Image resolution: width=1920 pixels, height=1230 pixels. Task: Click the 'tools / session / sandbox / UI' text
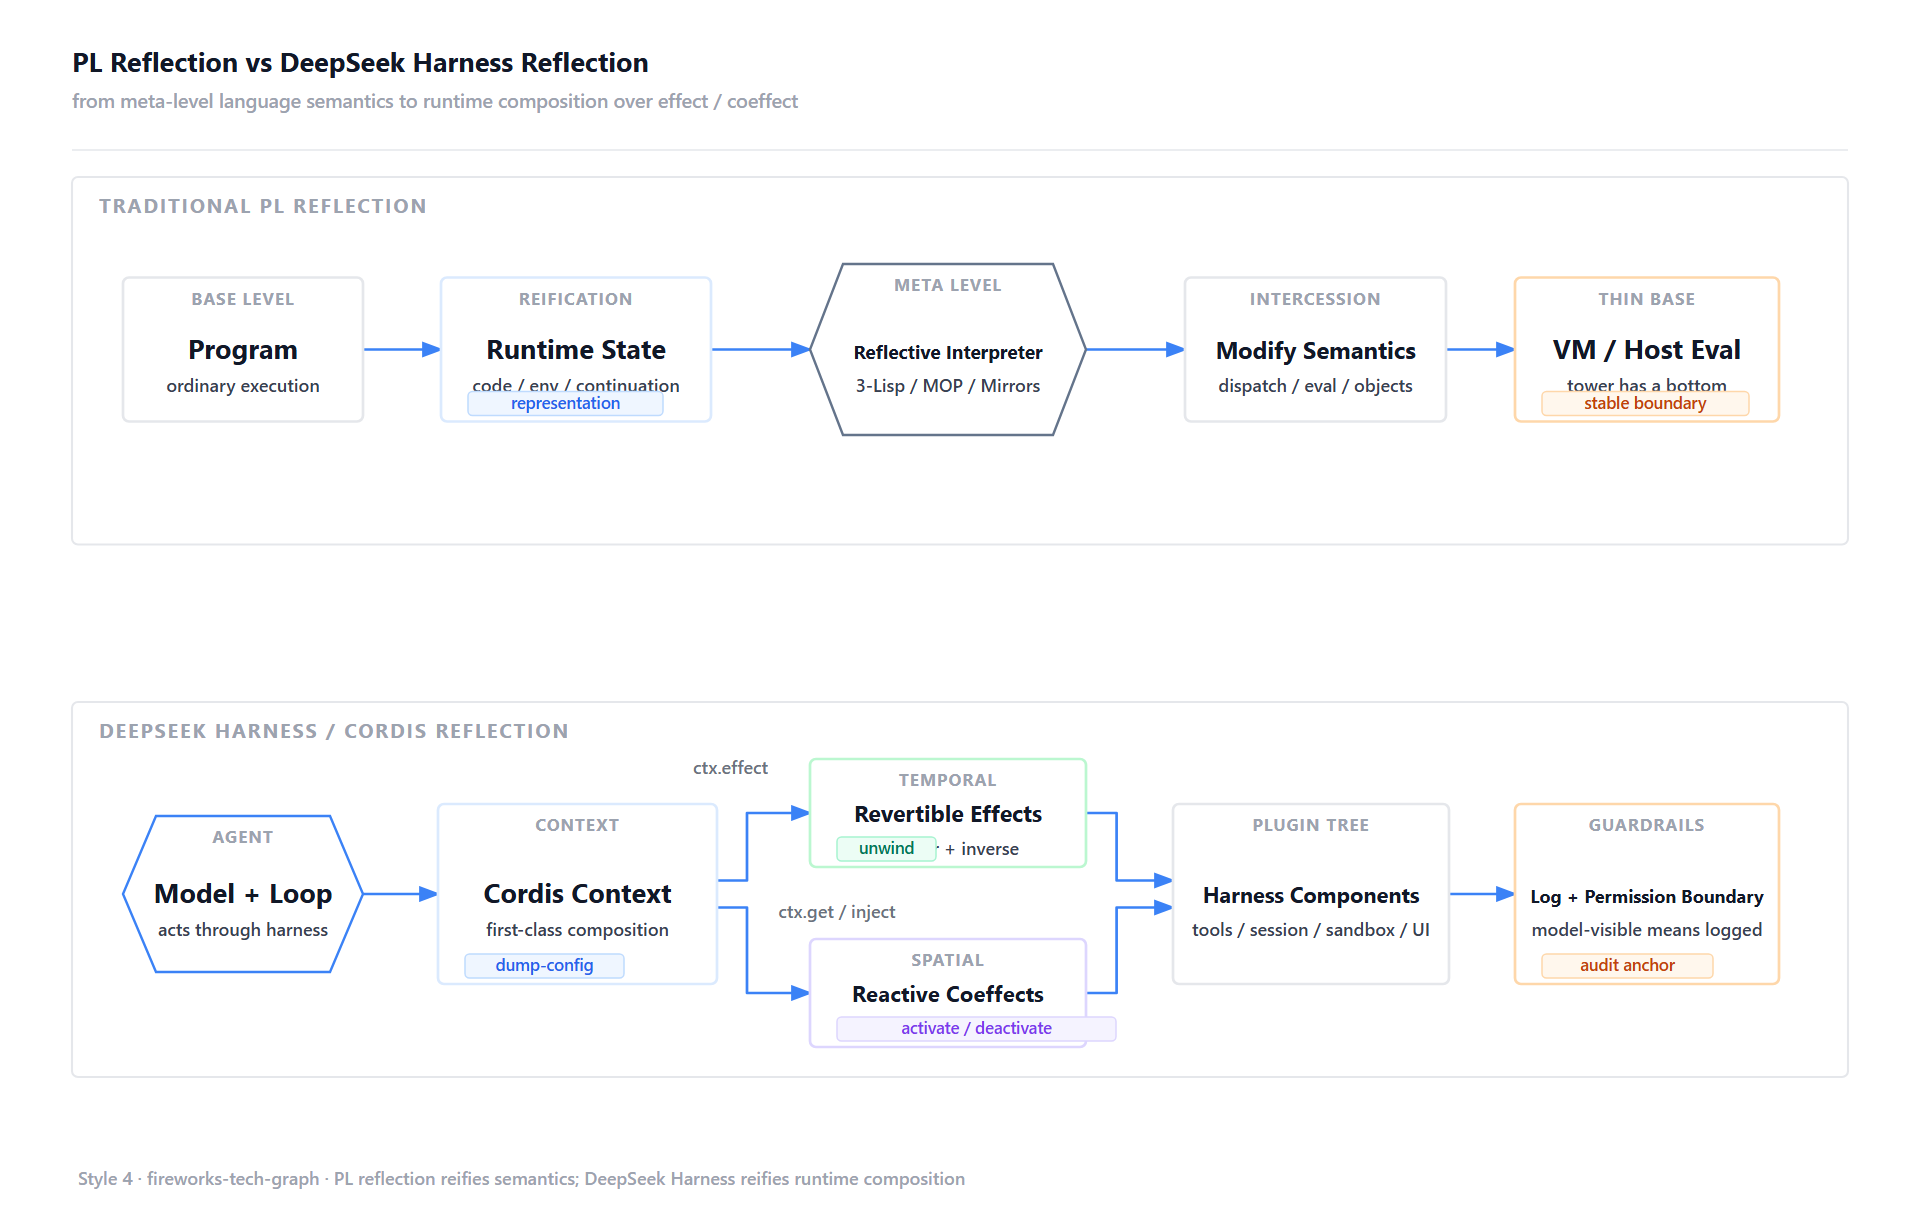1311,930
